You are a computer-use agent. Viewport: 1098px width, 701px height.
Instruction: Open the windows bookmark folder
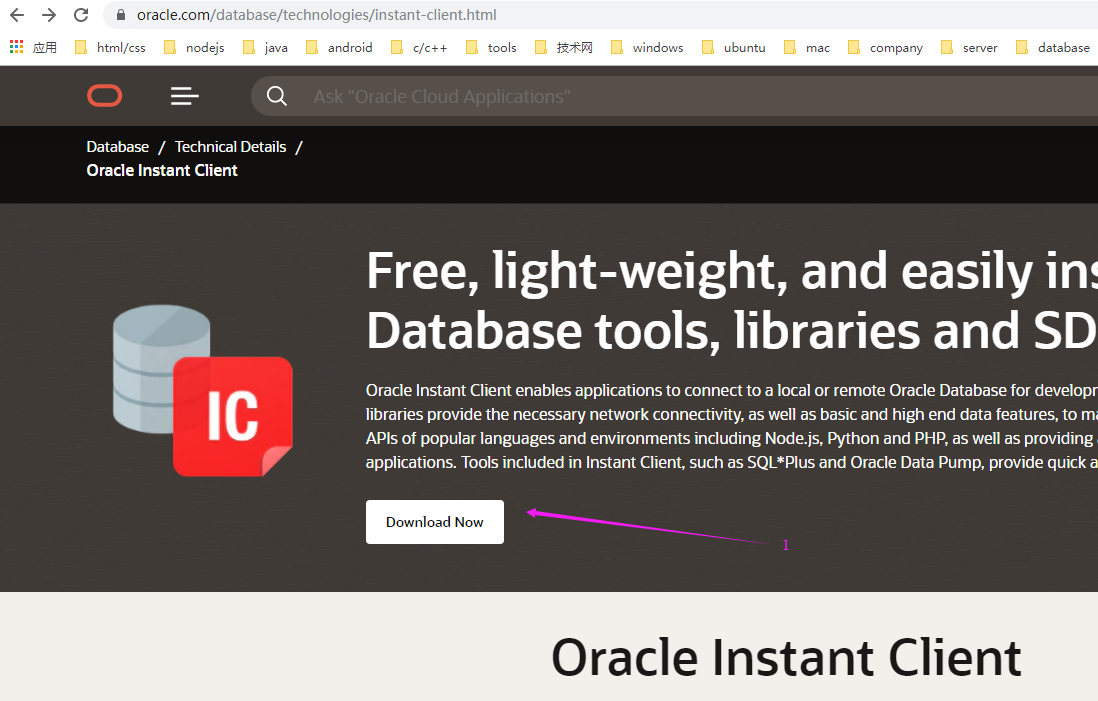[x=647, y=47]
